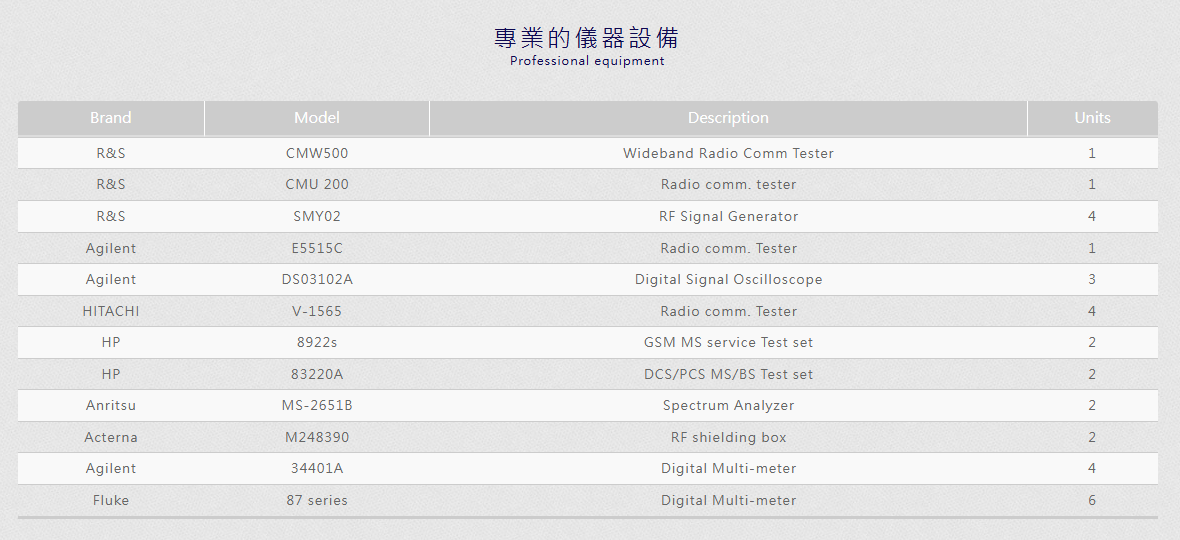Select model cell CMW500
Screen dimensions: 1180x540
pos(317,153)
